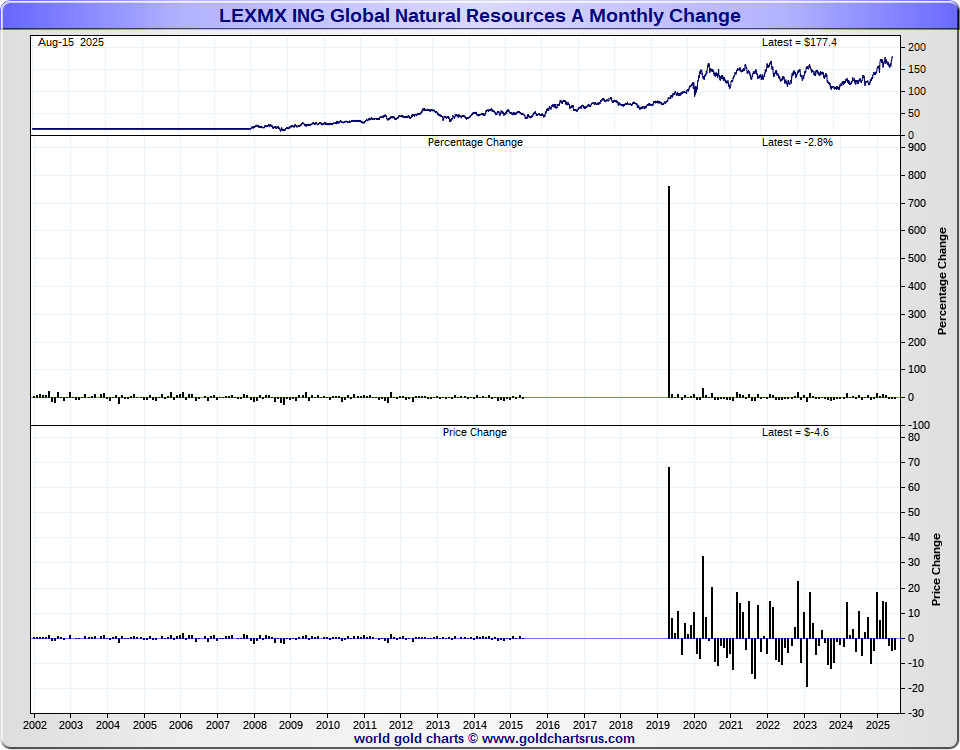960x750 pixels.
Task: Click the Latest = -2.8% label
Action: [797, 142]
